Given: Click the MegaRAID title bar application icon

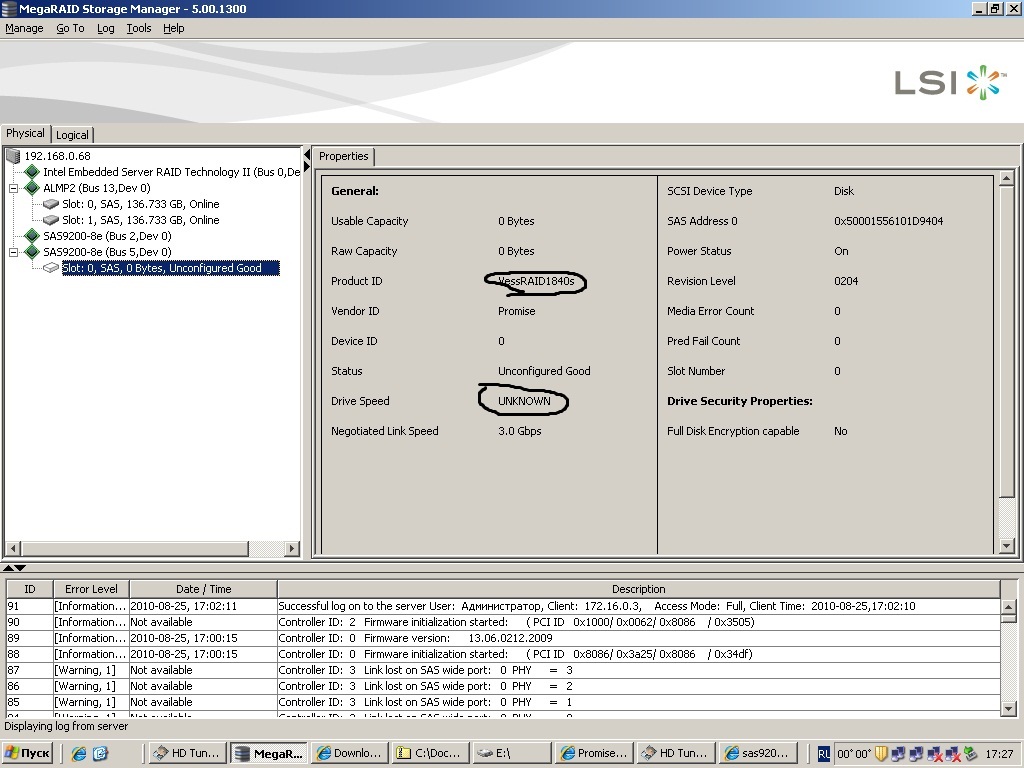Looking at the screenshot, I should [x=9, y=8].
